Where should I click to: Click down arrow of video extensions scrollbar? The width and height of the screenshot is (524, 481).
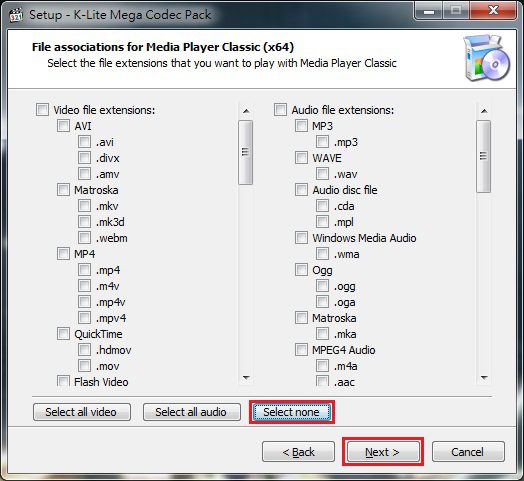tap(246, 378)
